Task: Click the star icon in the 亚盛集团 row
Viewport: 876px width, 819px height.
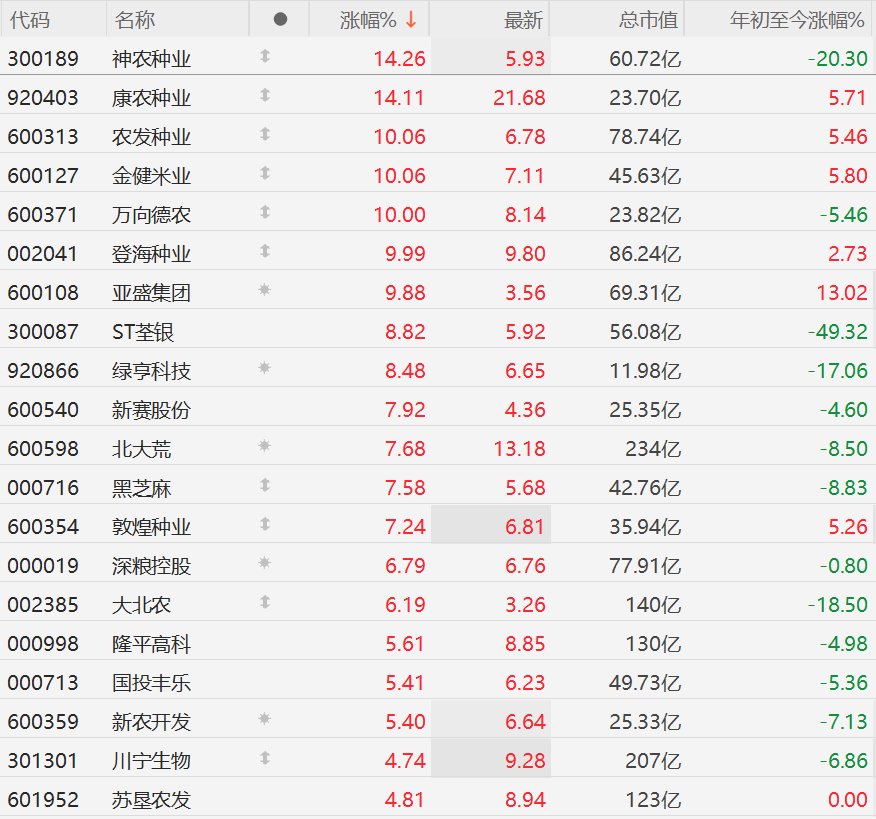Action: click(265, 290)
